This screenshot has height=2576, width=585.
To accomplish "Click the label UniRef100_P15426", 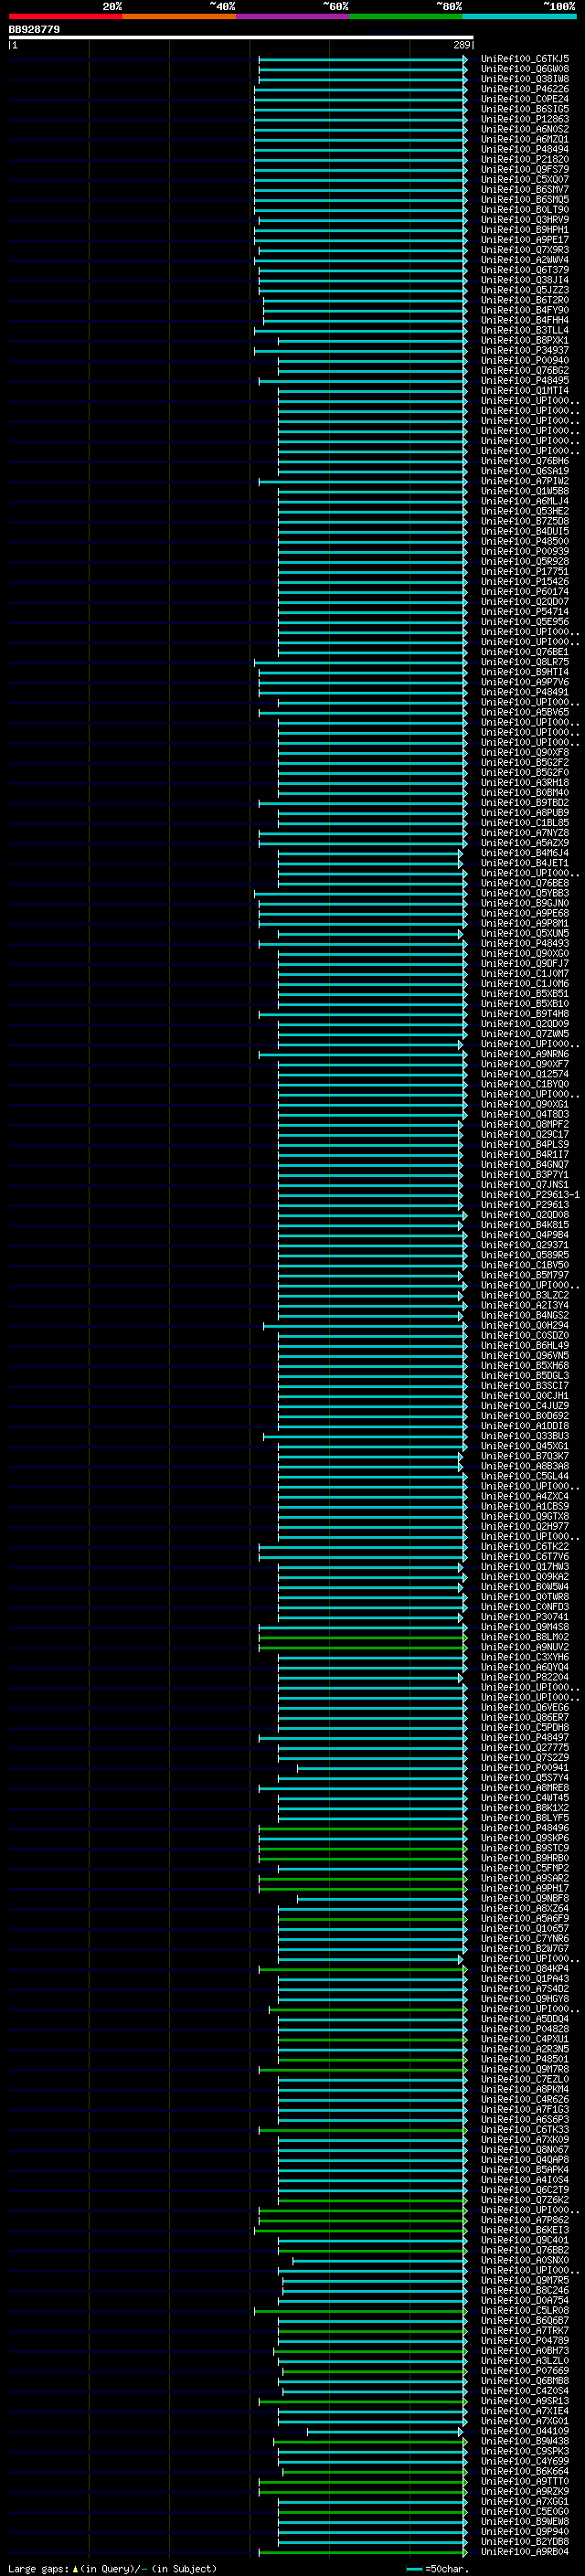I will tap(525, 582).
